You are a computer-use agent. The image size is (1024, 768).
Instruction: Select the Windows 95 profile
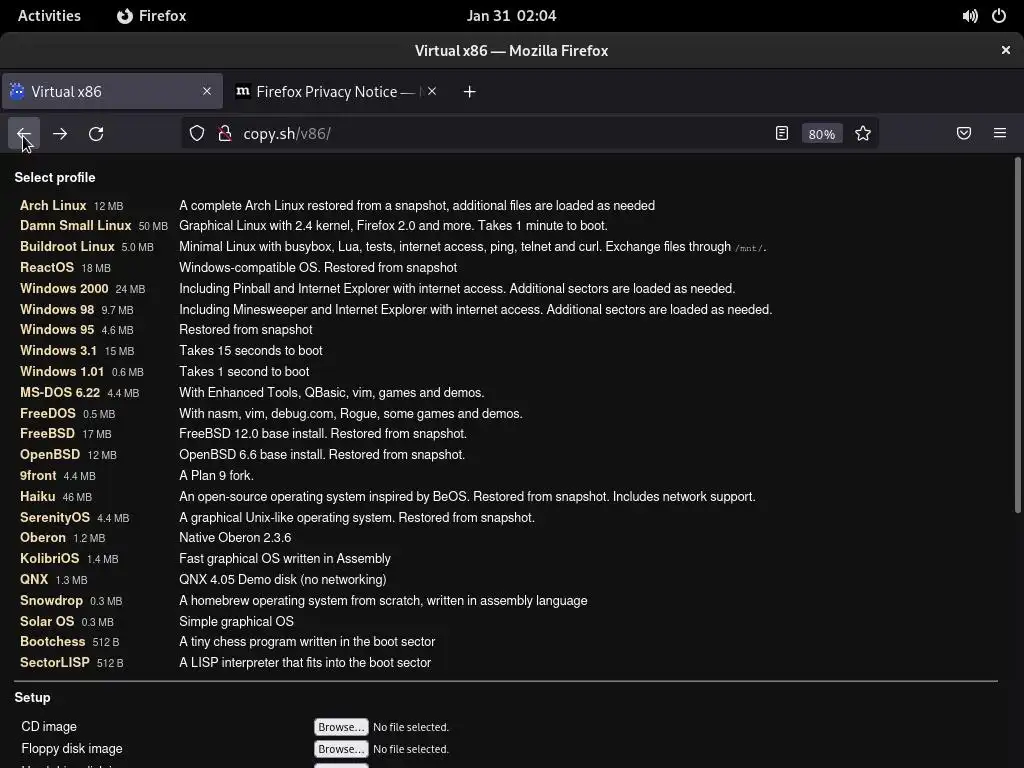coord(57,329)
